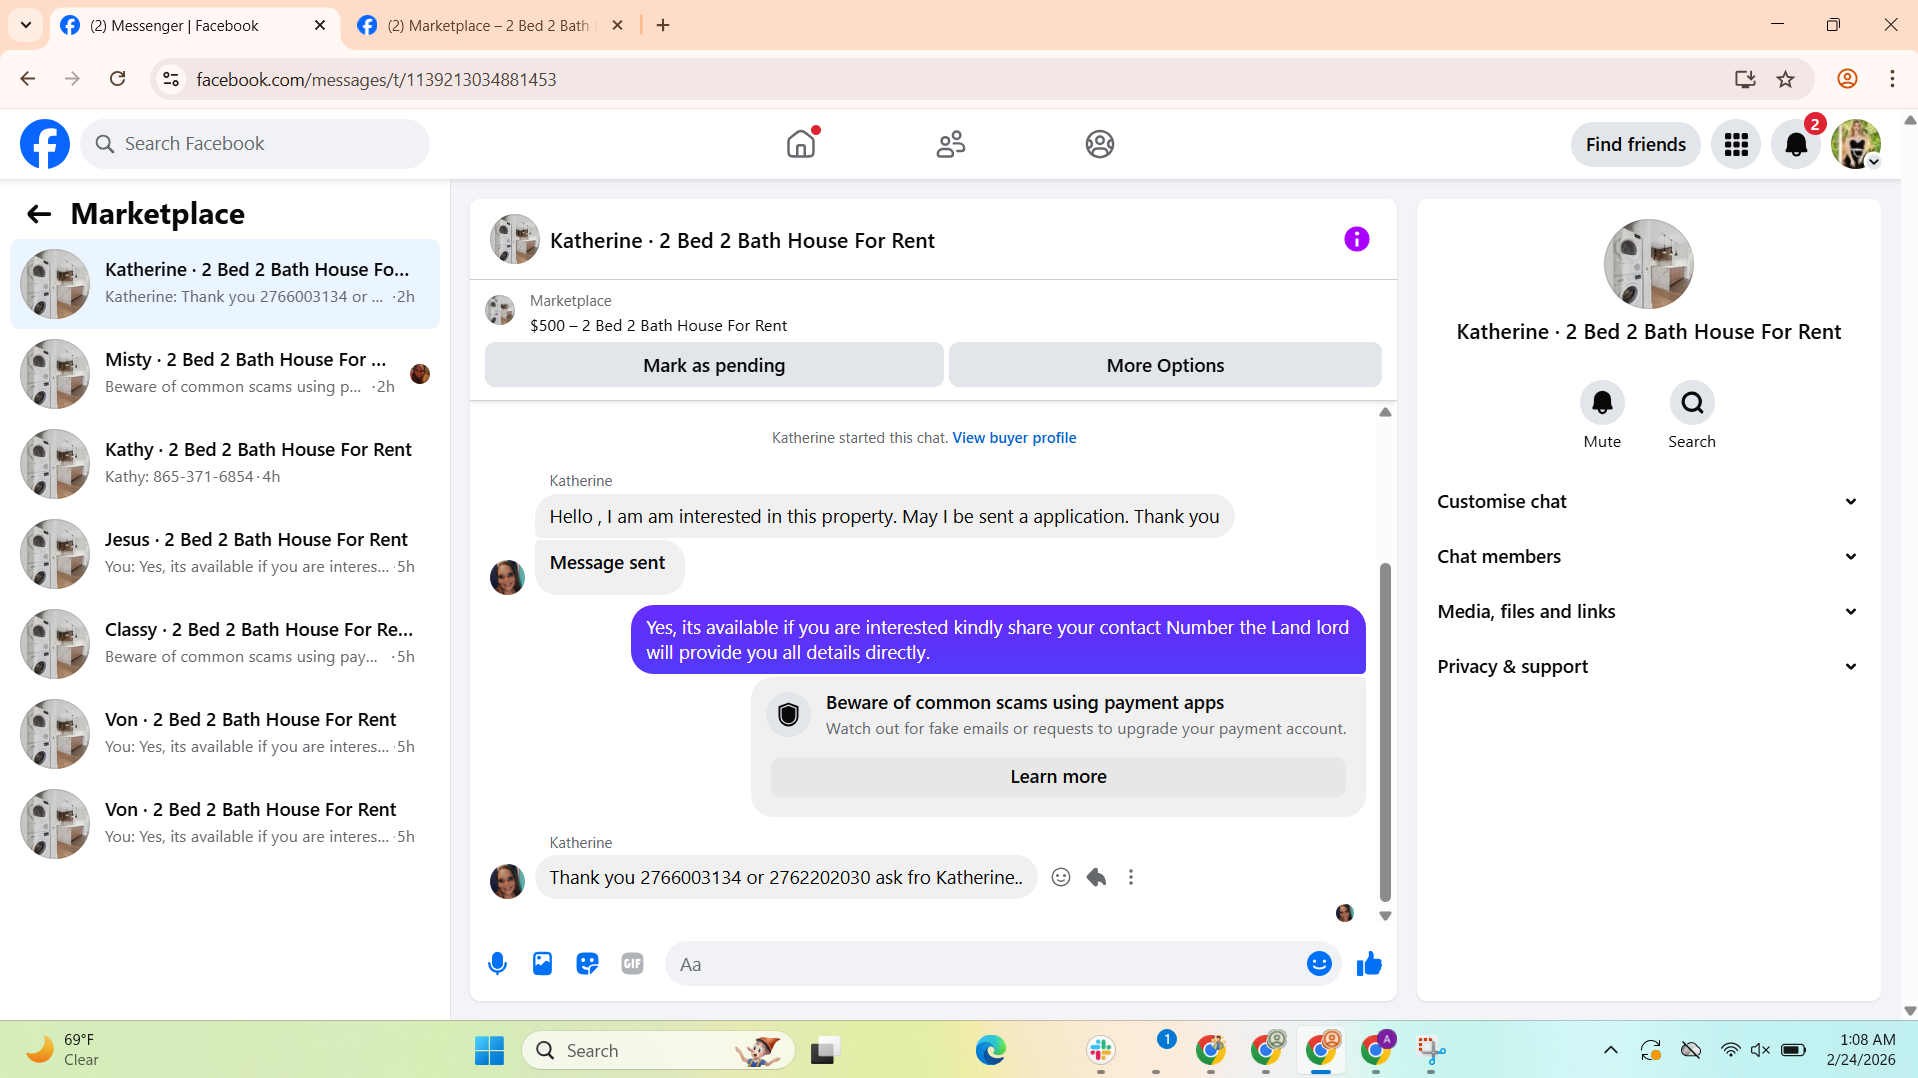Open Katherine's conversation in the list
The image size is (1918, 1078).
point(225,284)
